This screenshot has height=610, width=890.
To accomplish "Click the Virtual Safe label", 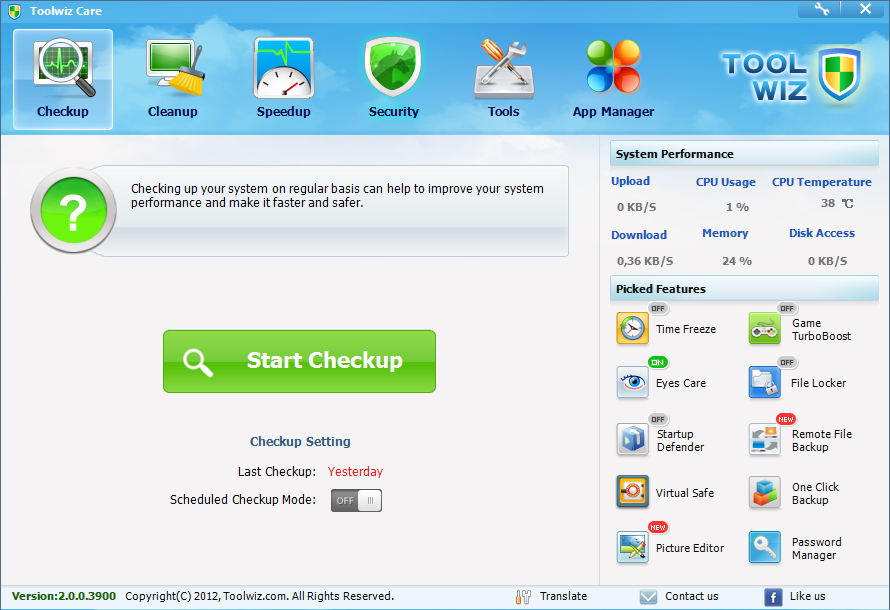I will pos(685,493).
